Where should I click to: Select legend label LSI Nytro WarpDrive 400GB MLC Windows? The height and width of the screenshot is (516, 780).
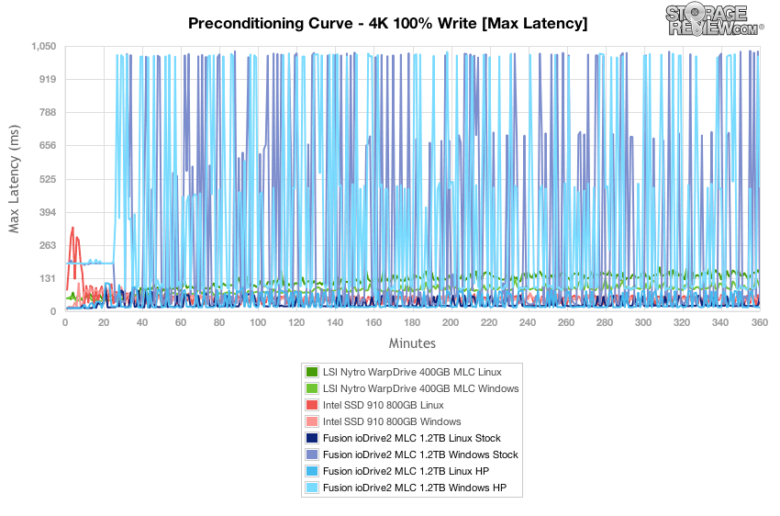(421, 388)
